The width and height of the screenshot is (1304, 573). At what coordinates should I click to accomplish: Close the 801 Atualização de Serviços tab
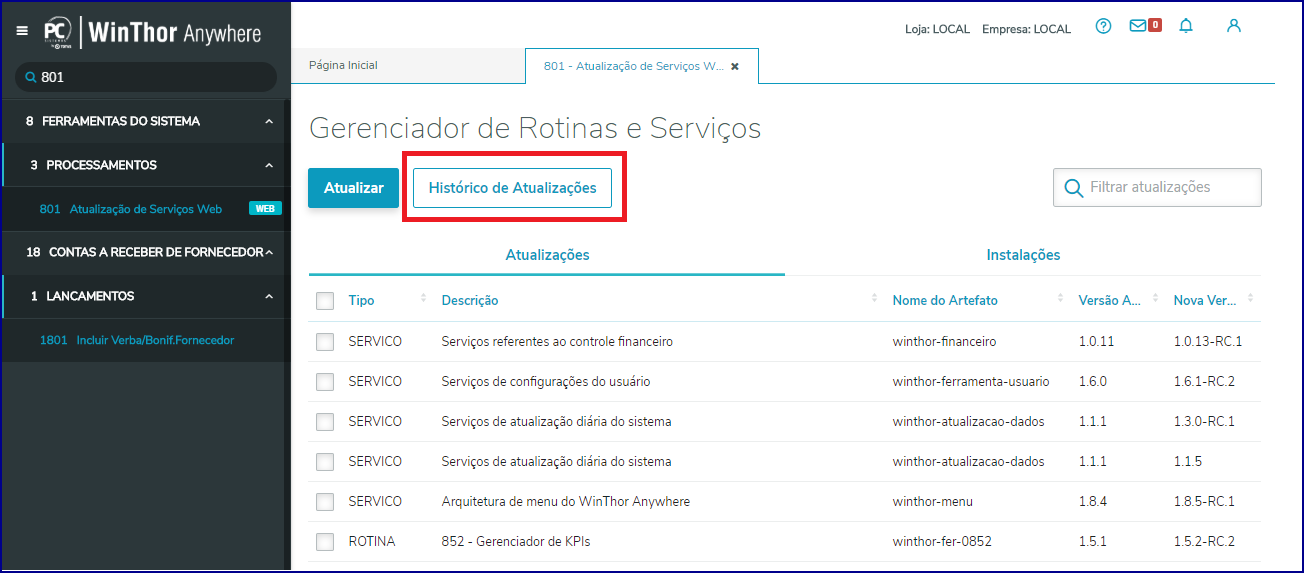point(735,66)
